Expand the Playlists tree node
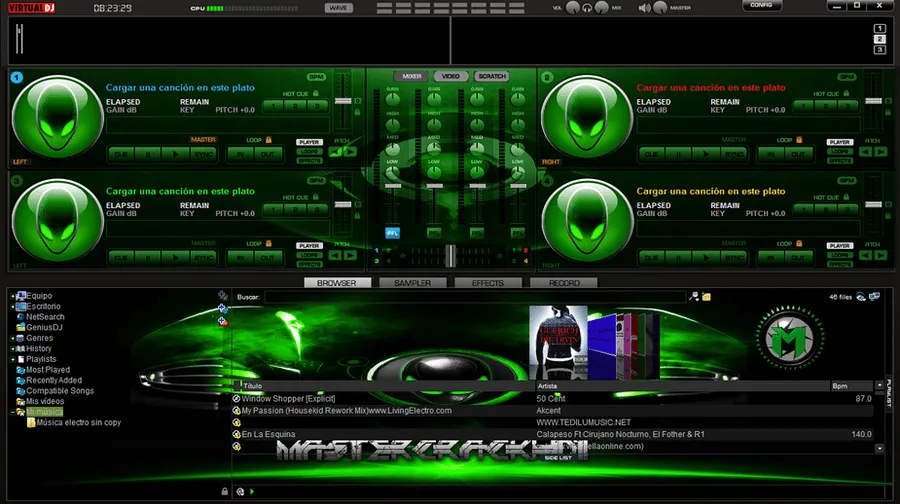This screenshot has height=504, width=900. (13, 359)
